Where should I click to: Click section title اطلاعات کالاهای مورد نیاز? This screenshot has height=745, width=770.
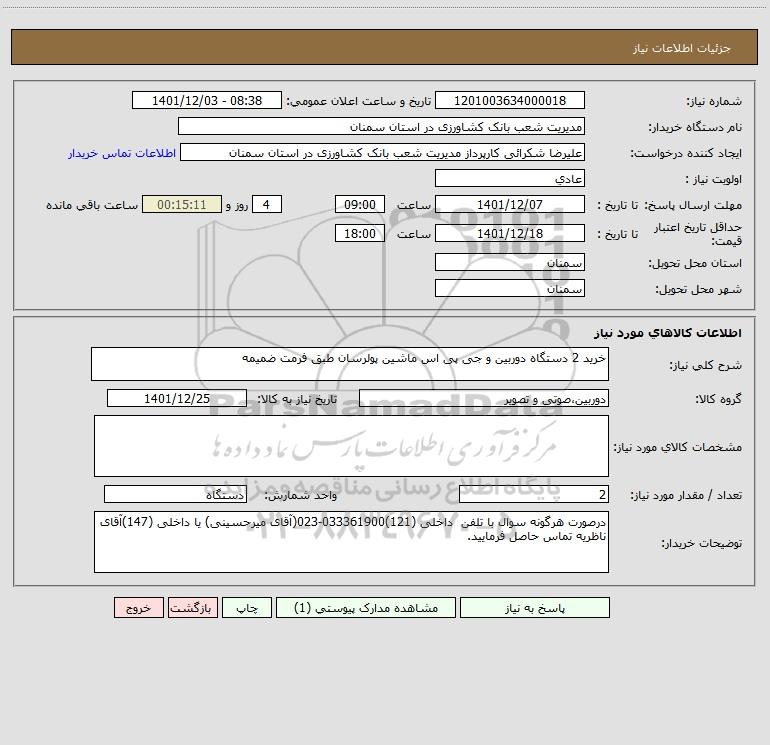coord(668,333)
